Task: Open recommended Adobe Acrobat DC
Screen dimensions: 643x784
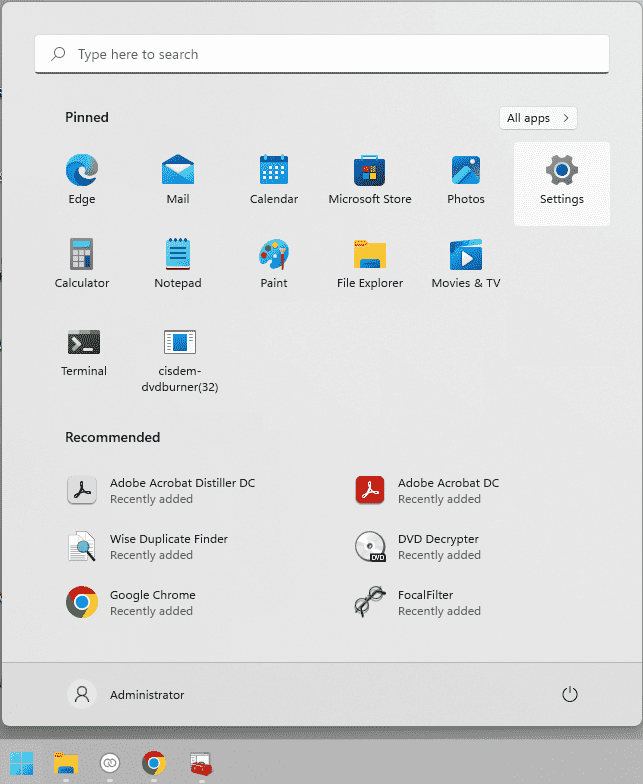Action: [x=427, y=490]
